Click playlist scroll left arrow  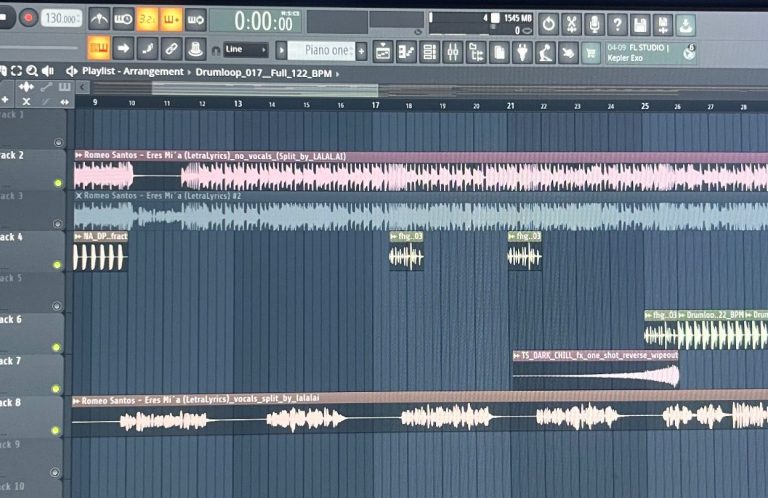pyautogui.click(x=82, y=88)
